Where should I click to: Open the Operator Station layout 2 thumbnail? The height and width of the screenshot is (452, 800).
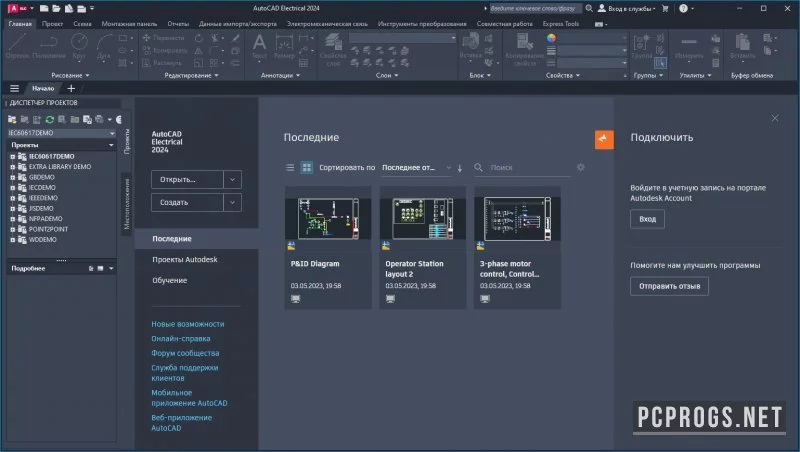pos(422,219)
